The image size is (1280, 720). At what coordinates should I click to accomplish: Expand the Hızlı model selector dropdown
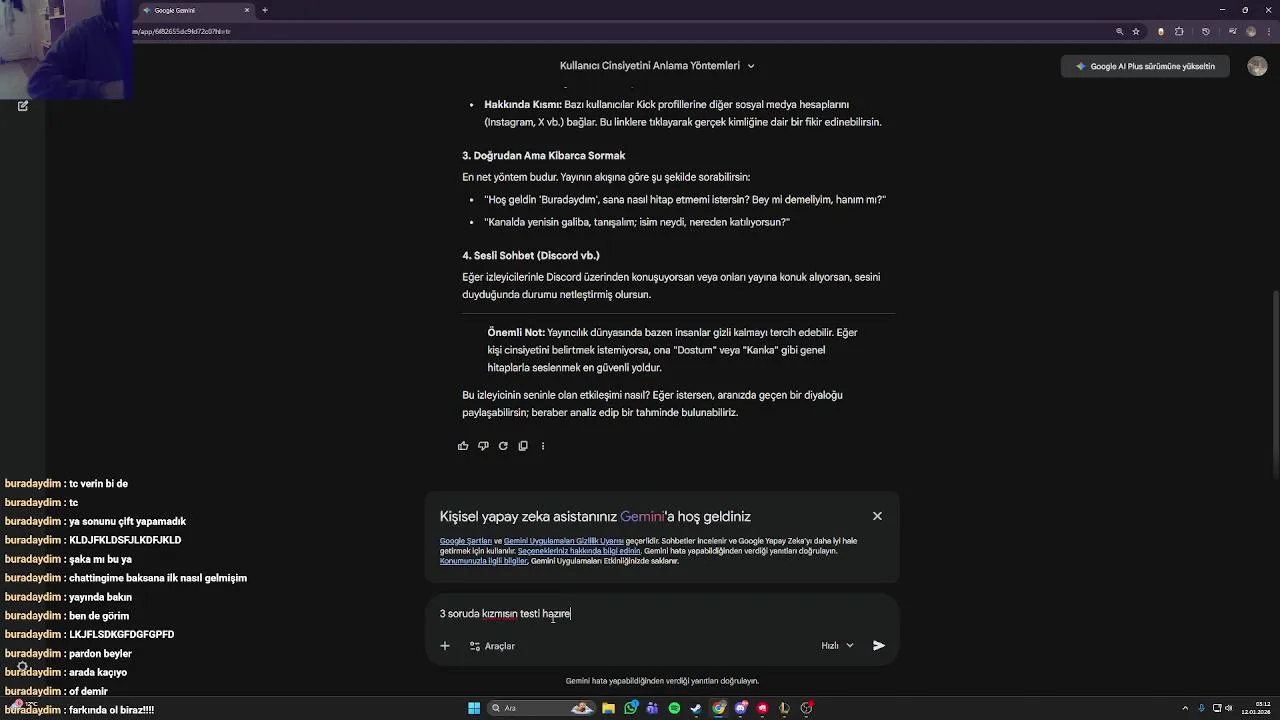click(838, 646)
